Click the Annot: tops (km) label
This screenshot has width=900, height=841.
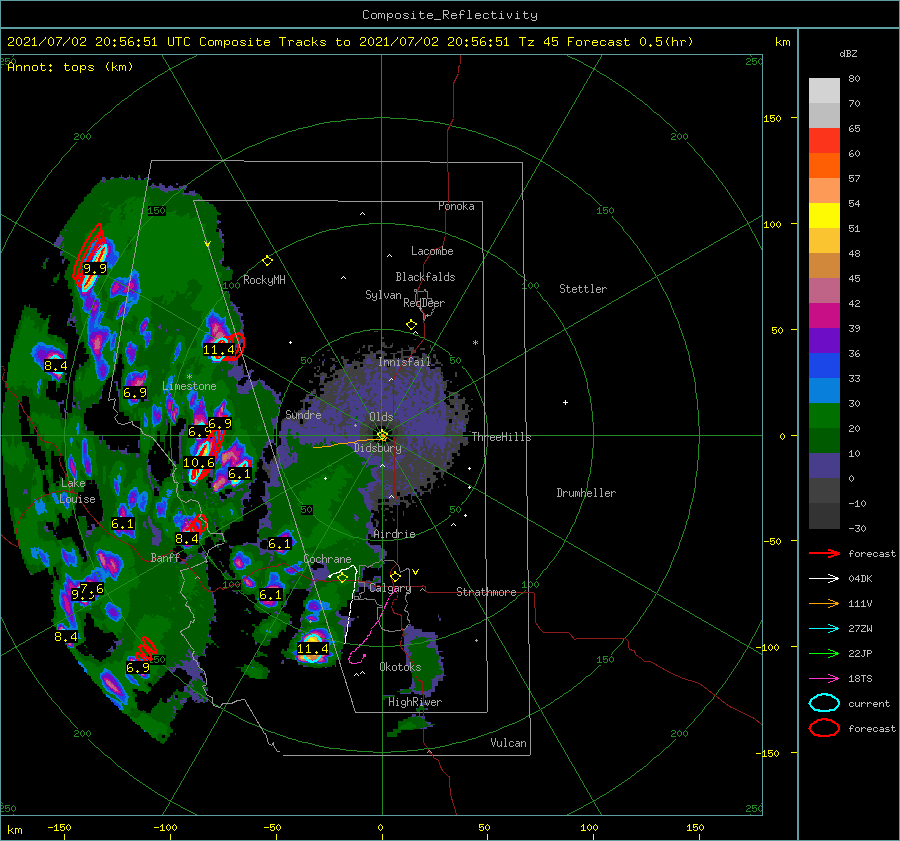(70, 67)
